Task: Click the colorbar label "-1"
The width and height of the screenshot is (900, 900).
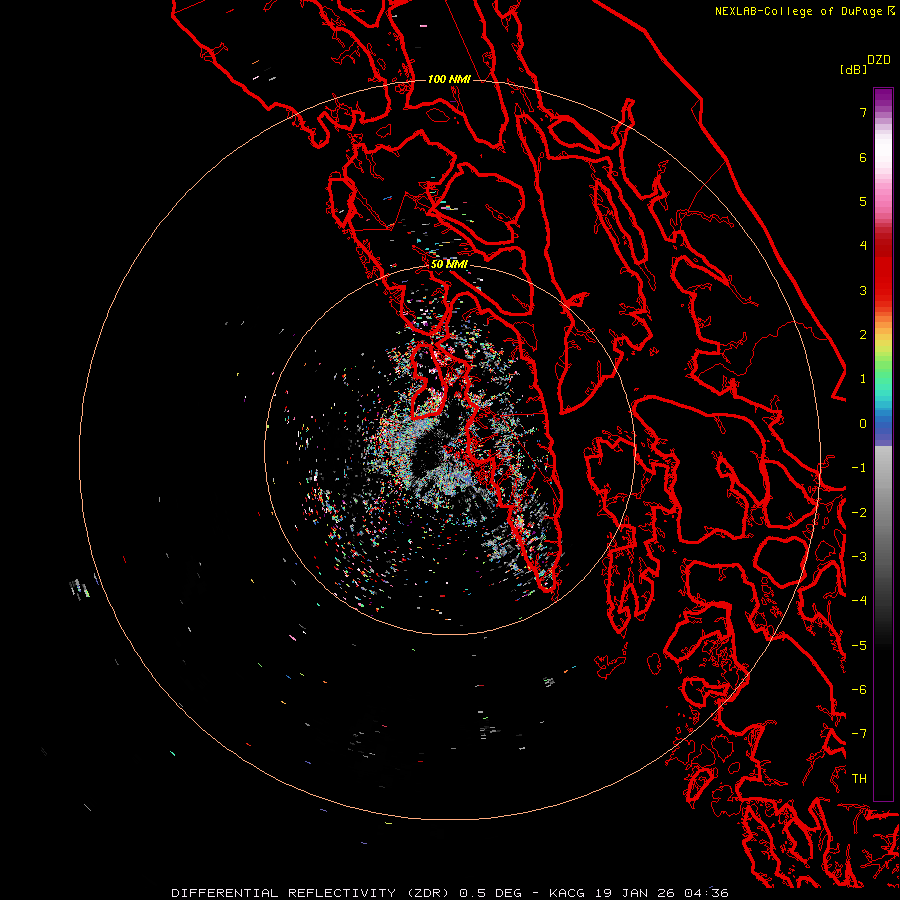Action: [859, 468]
